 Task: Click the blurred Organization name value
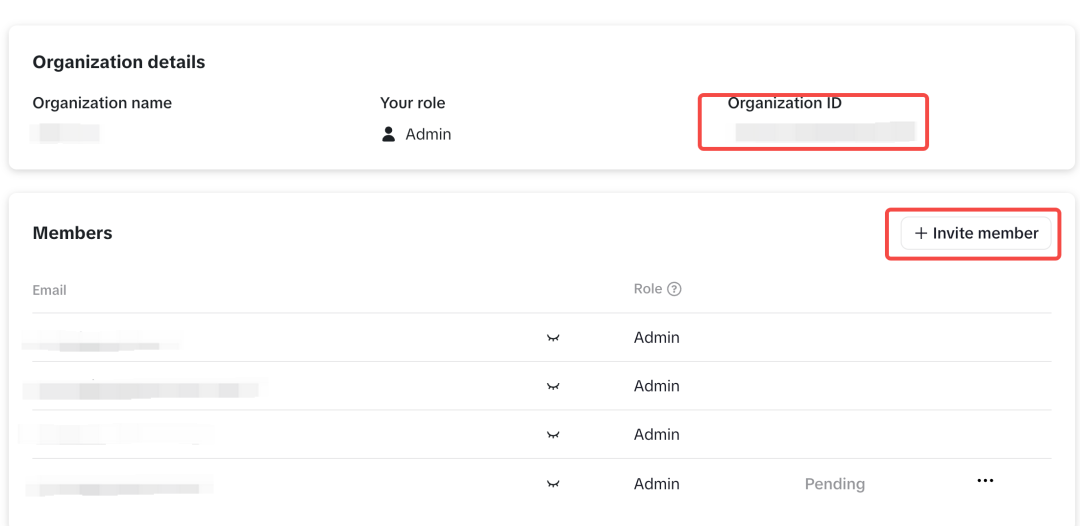point(65,132)
